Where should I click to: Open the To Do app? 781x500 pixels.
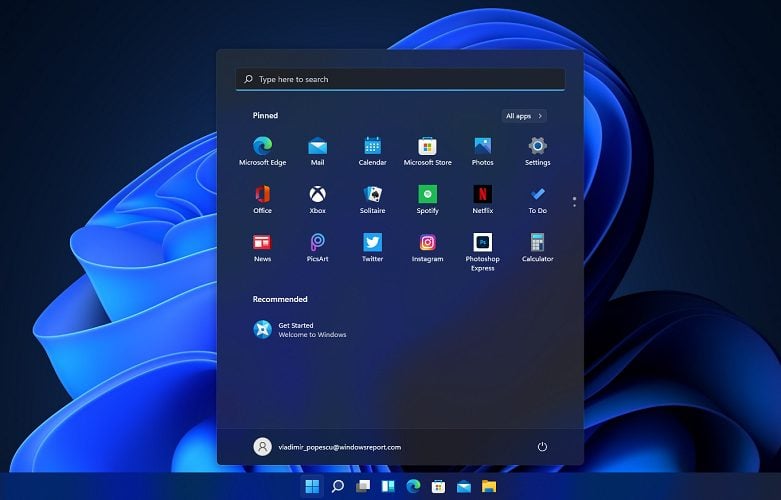tap(537, 199)
